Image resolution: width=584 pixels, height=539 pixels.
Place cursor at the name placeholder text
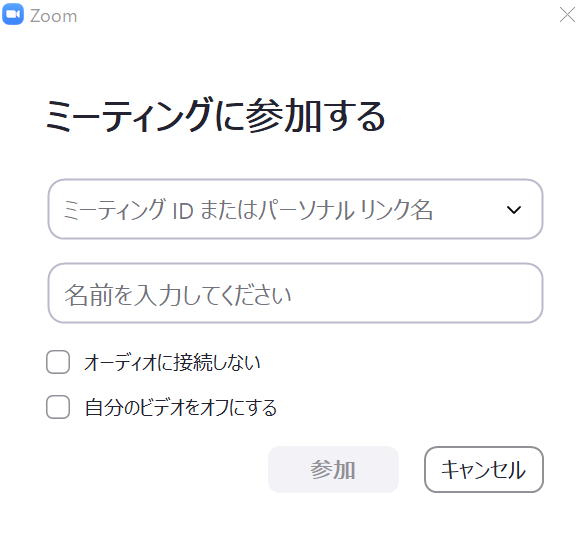[178, 295]
